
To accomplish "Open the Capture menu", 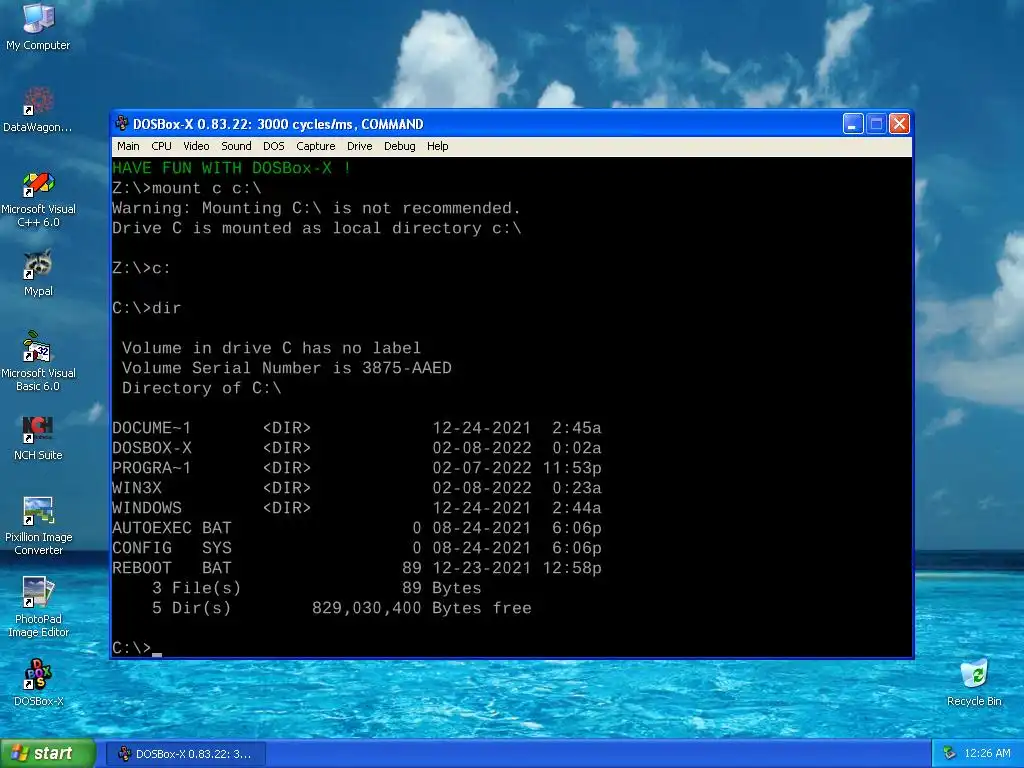I will point(315,146).
